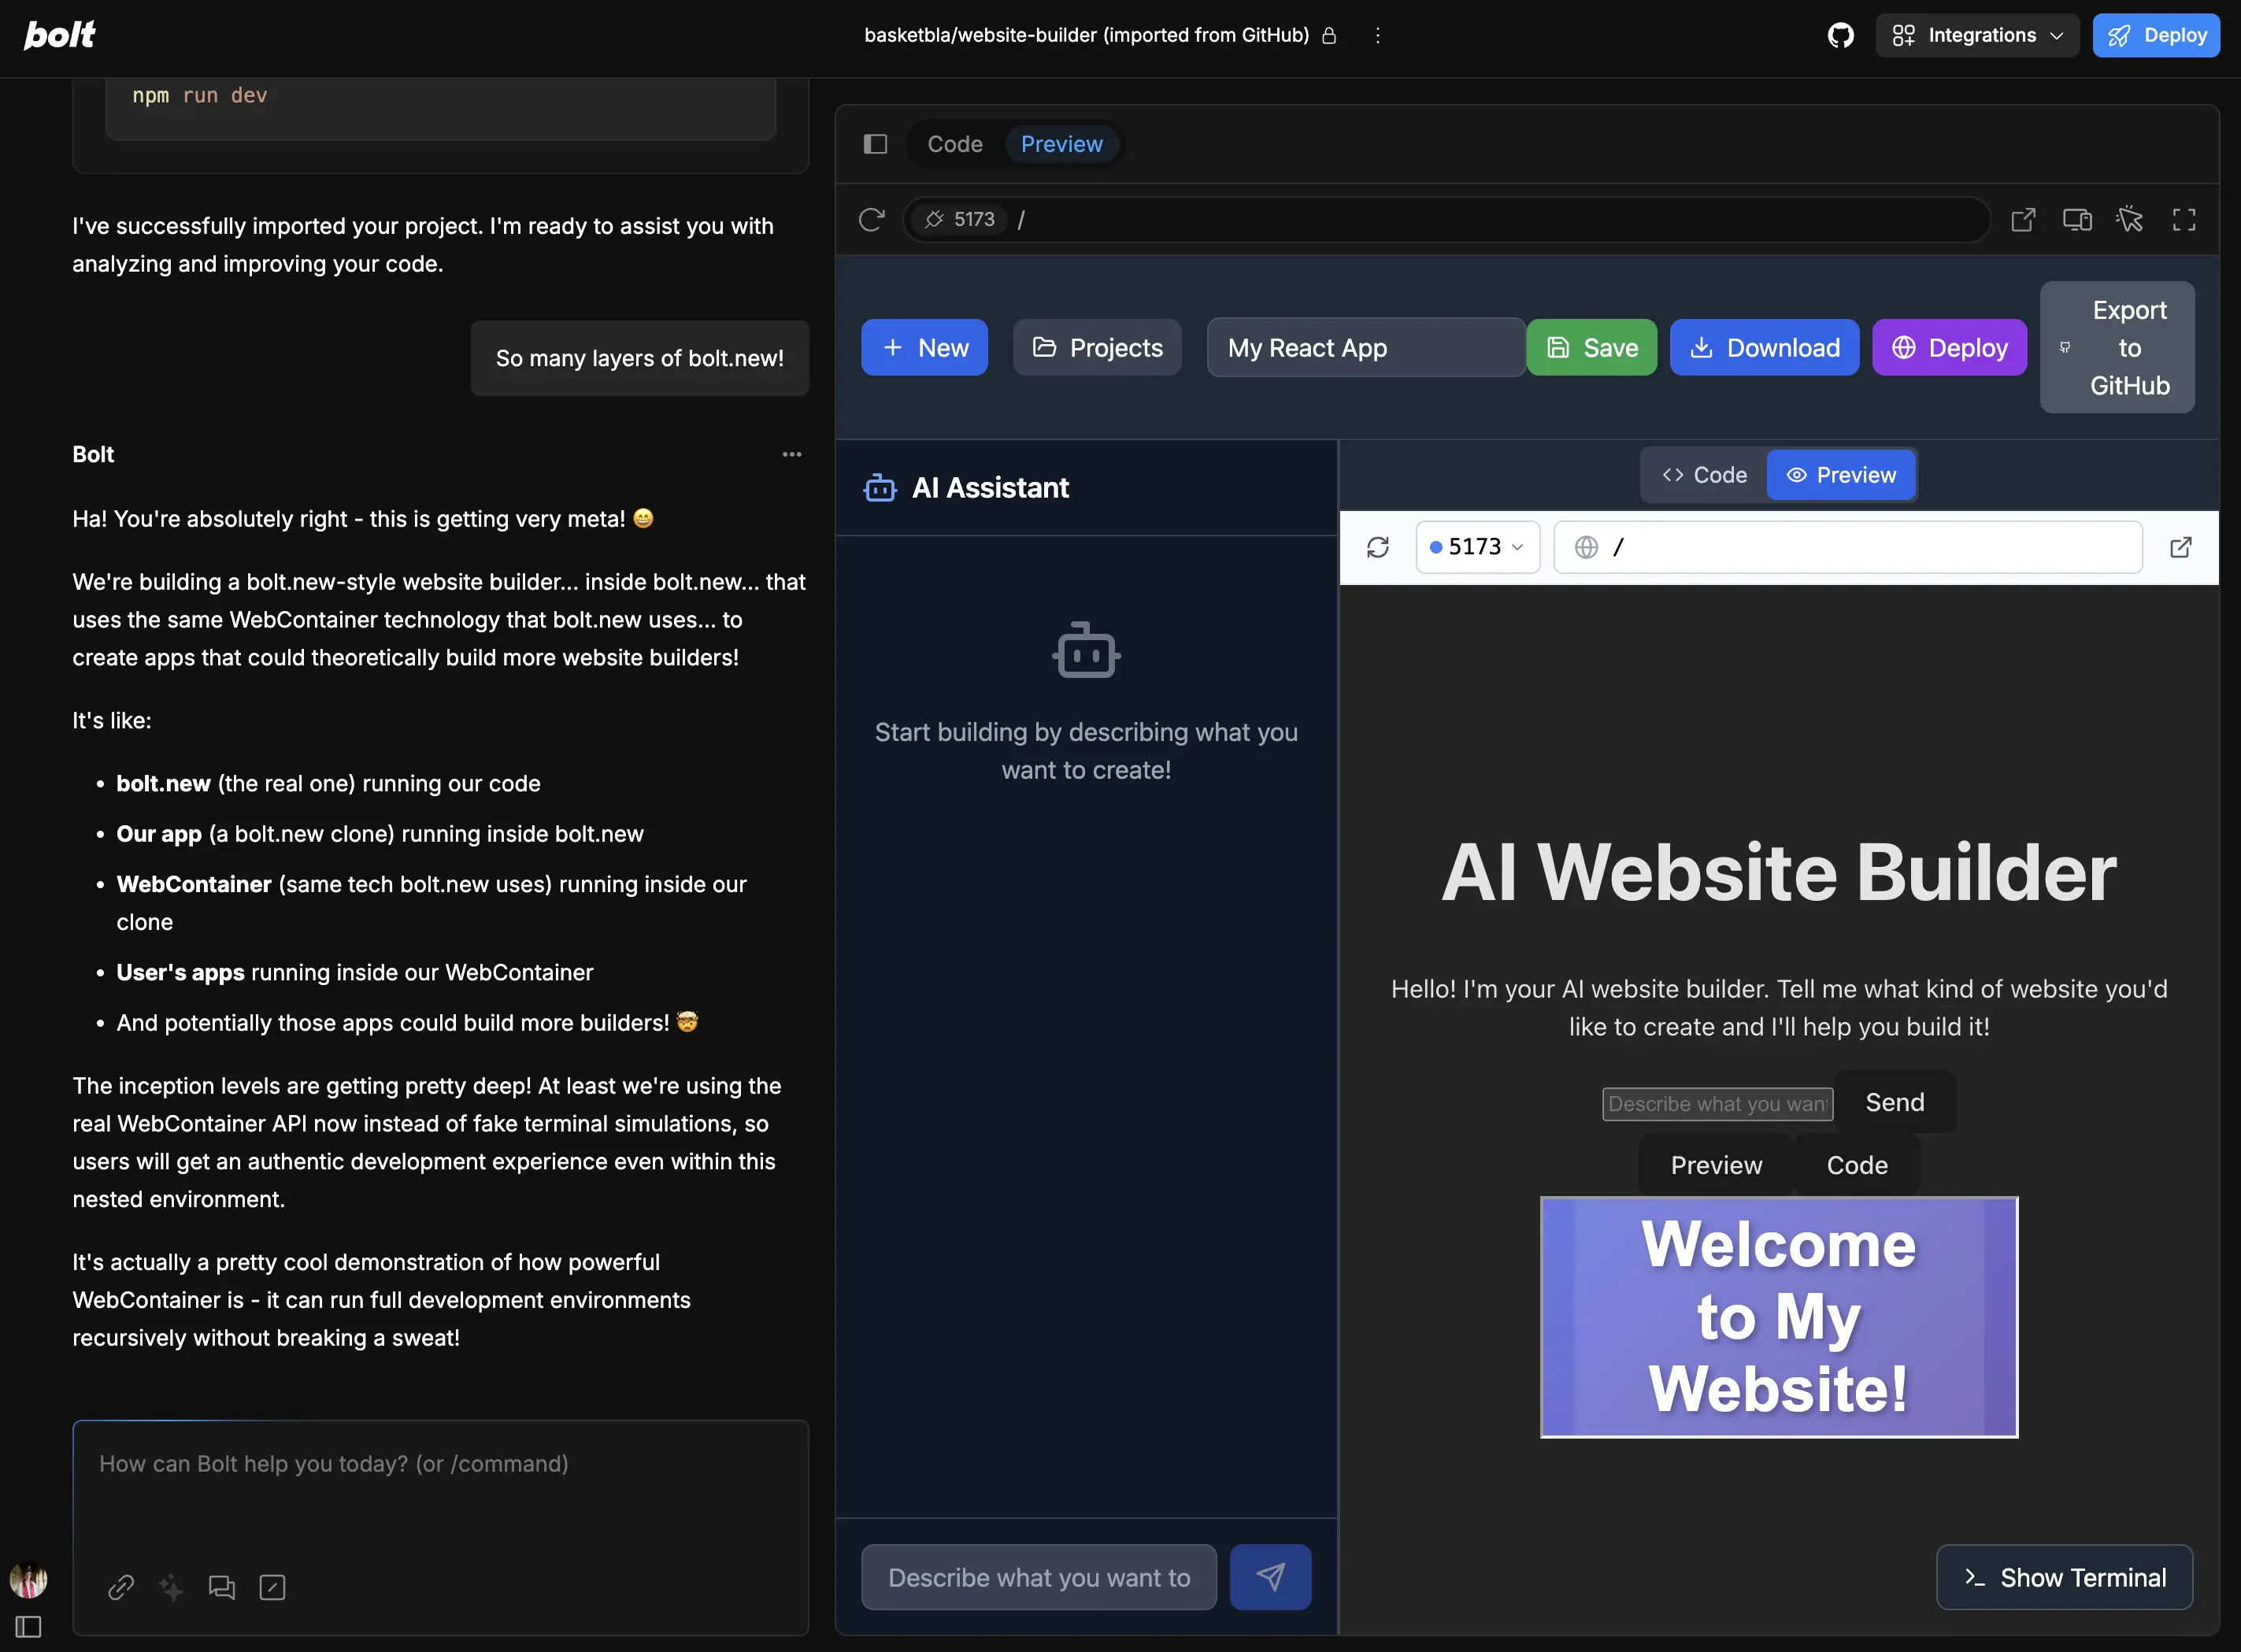The image size is (2241, 1652).
Task: Click the blue Deploy button in header
Action: [x=2156, y=35]
